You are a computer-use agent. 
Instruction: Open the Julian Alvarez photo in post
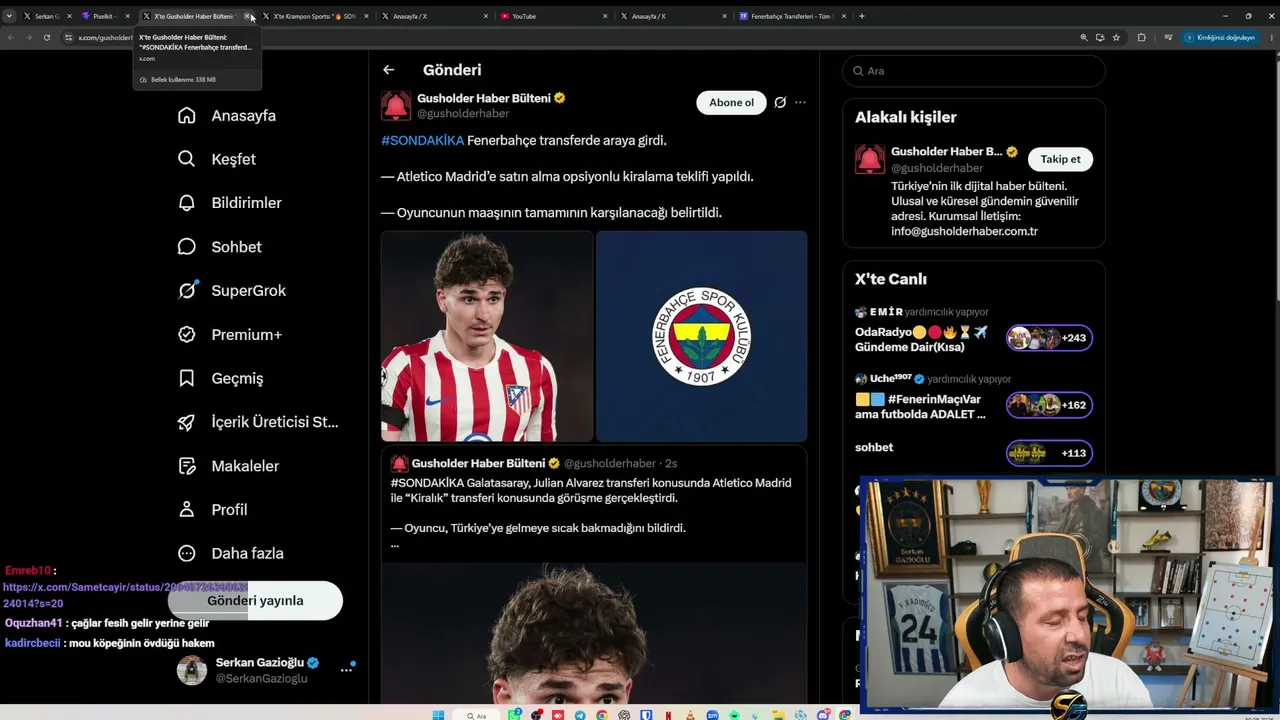pyautogui.click(x=487, y=336)
